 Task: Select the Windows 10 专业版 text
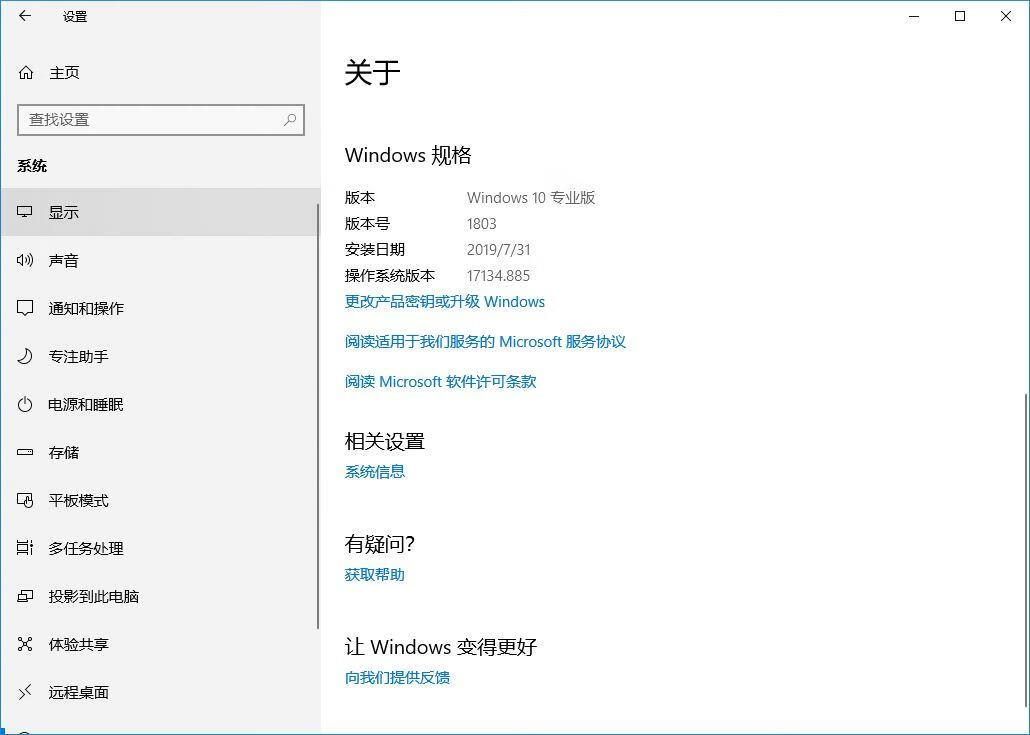[x=531, y=198]
